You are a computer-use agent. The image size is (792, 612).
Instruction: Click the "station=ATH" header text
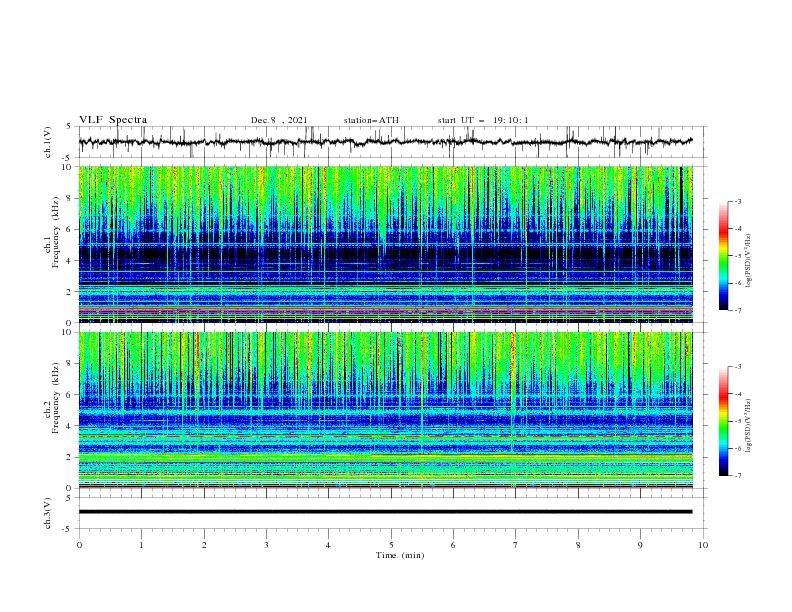coord(371,120)
